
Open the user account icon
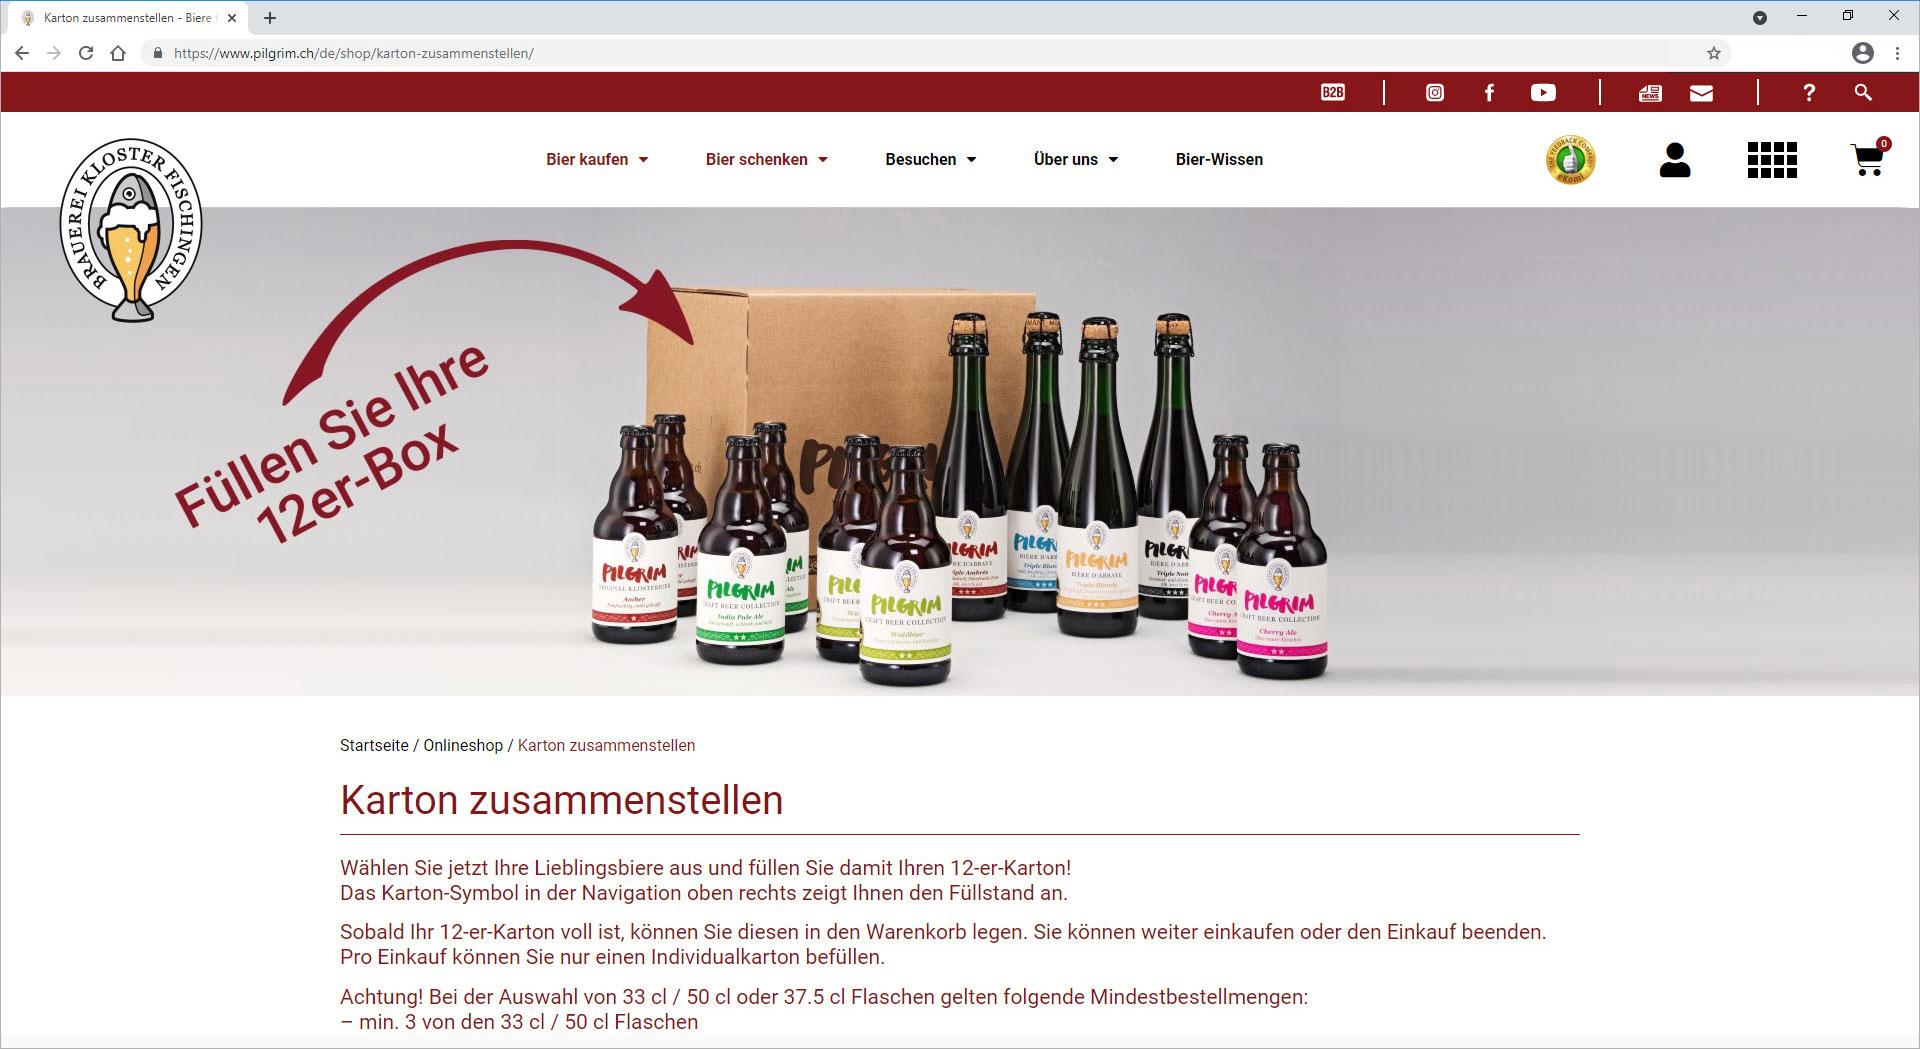[x=1675, y=159]
